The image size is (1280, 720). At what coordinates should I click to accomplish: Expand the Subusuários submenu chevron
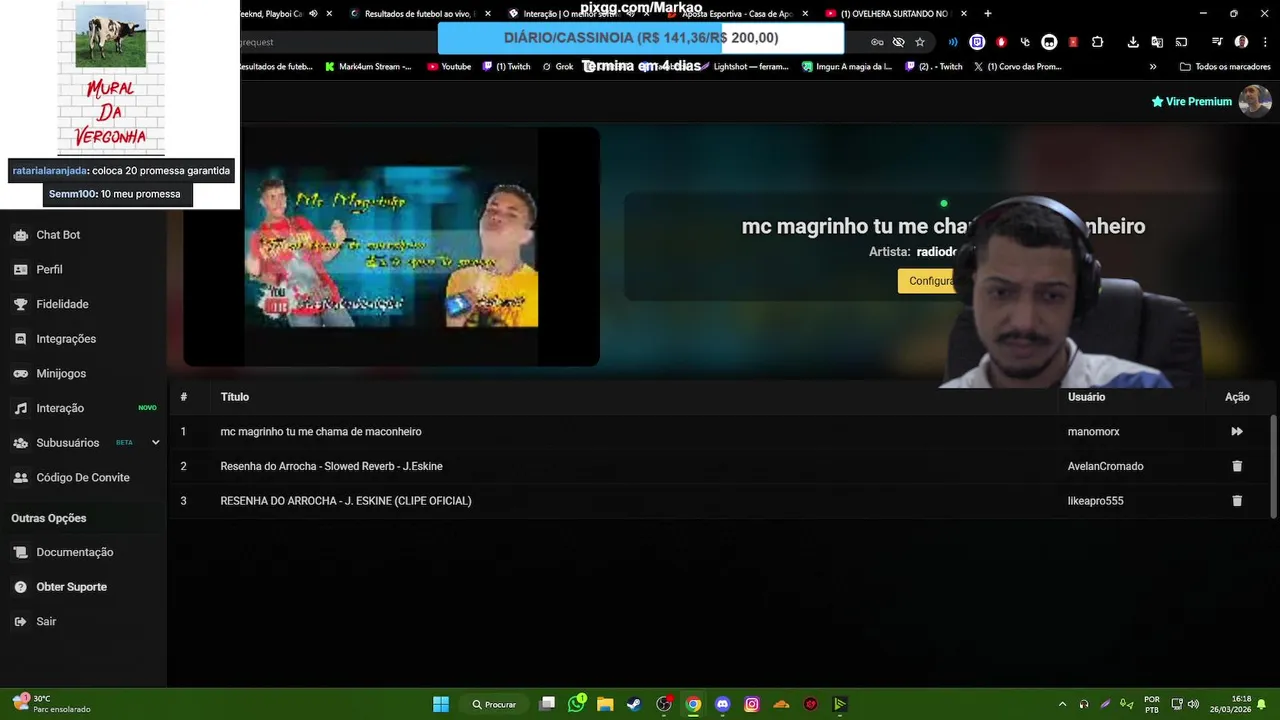click(x=155, y=443)
